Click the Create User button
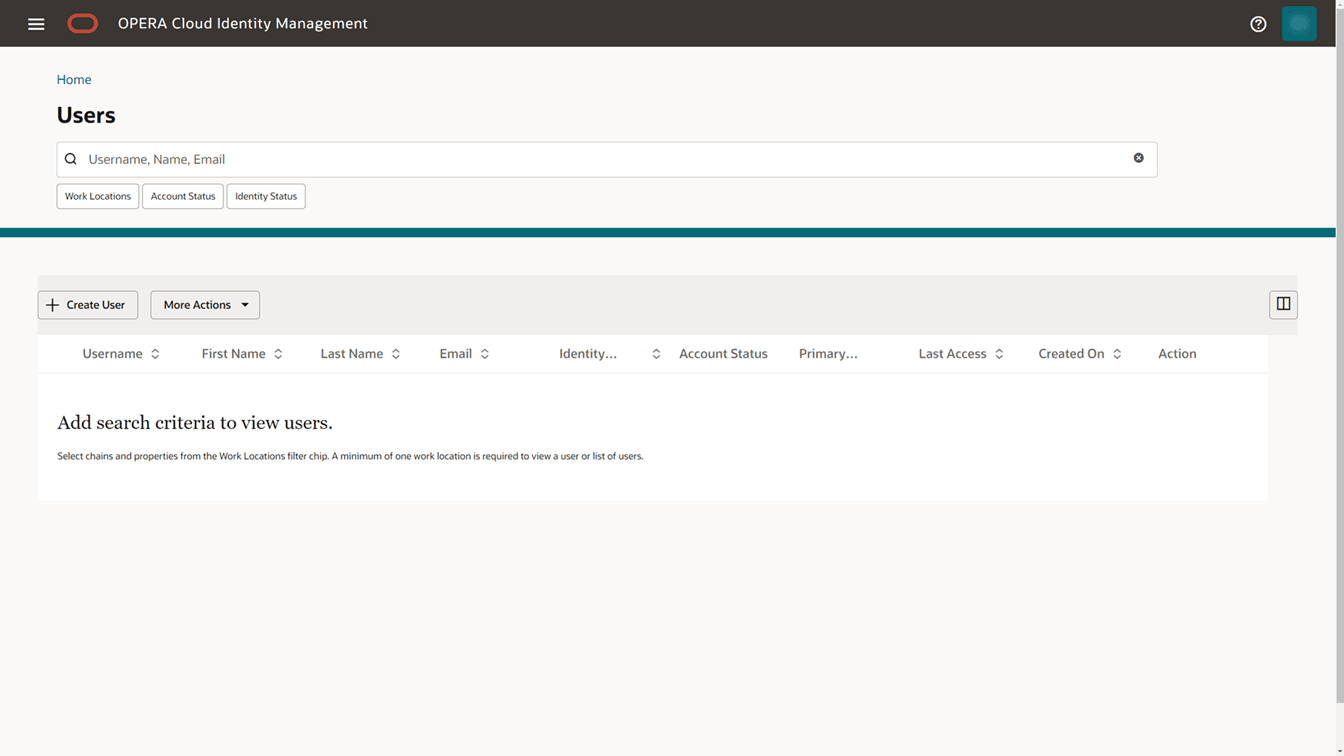The height and width of the screenshot is (756, 1344). (x=88, y=305)
